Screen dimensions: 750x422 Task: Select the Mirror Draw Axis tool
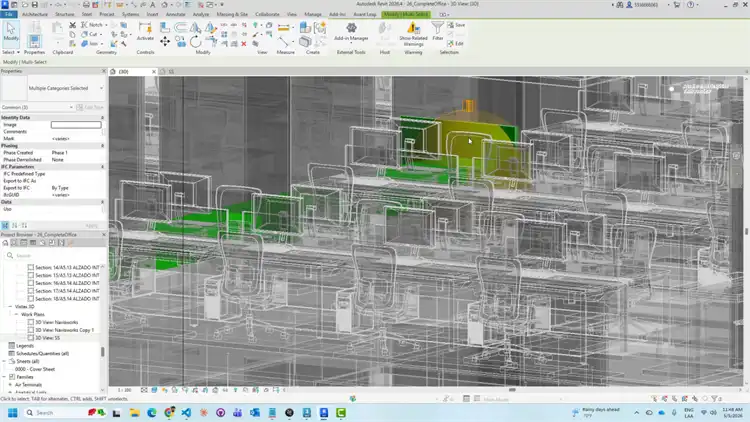point(210,27)
